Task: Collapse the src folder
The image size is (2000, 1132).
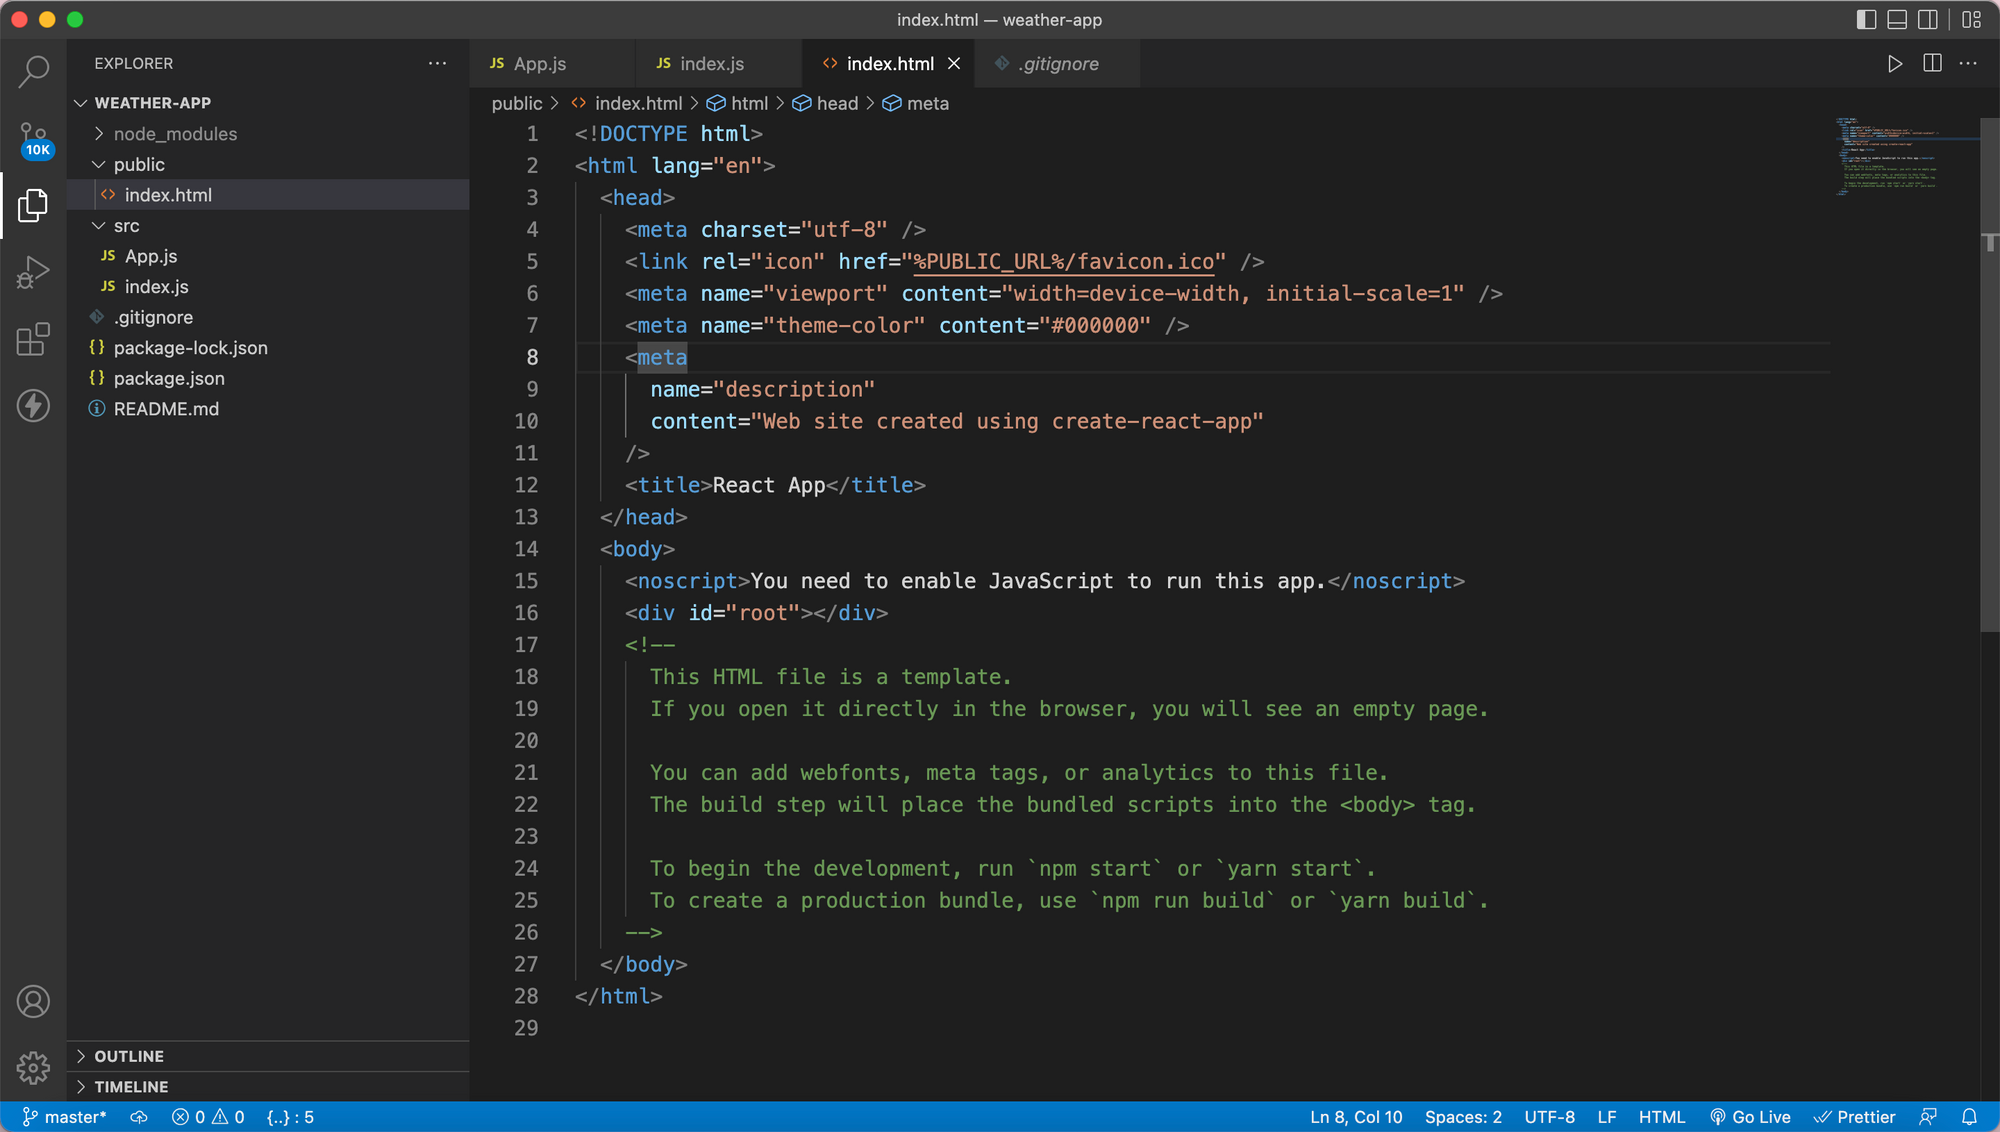Action: pos(126,226)
